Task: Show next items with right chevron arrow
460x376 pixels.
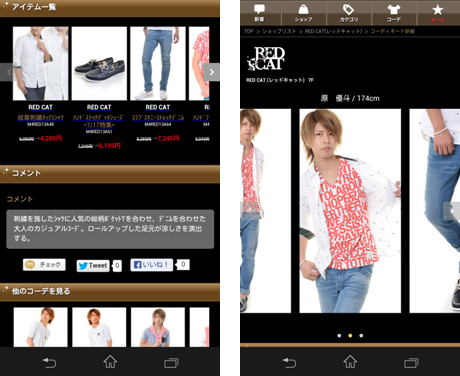Action: point(212,72)
